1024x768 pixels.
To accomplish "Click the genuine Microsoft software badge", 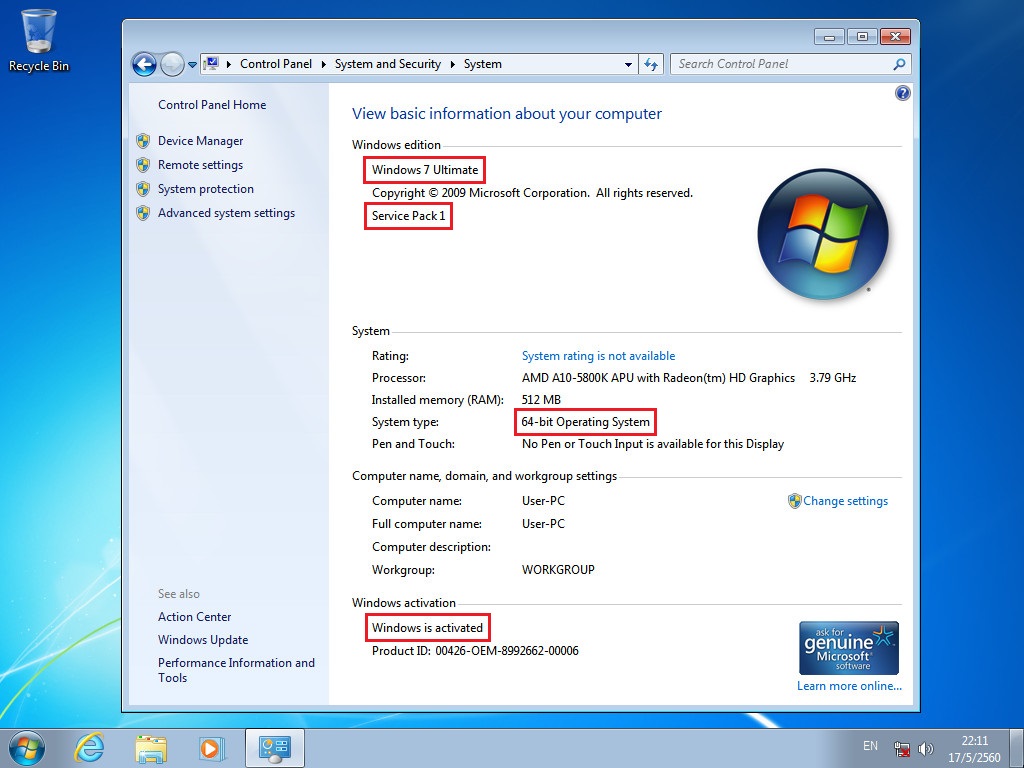I will pyautogui.click(x=849, y=648).
